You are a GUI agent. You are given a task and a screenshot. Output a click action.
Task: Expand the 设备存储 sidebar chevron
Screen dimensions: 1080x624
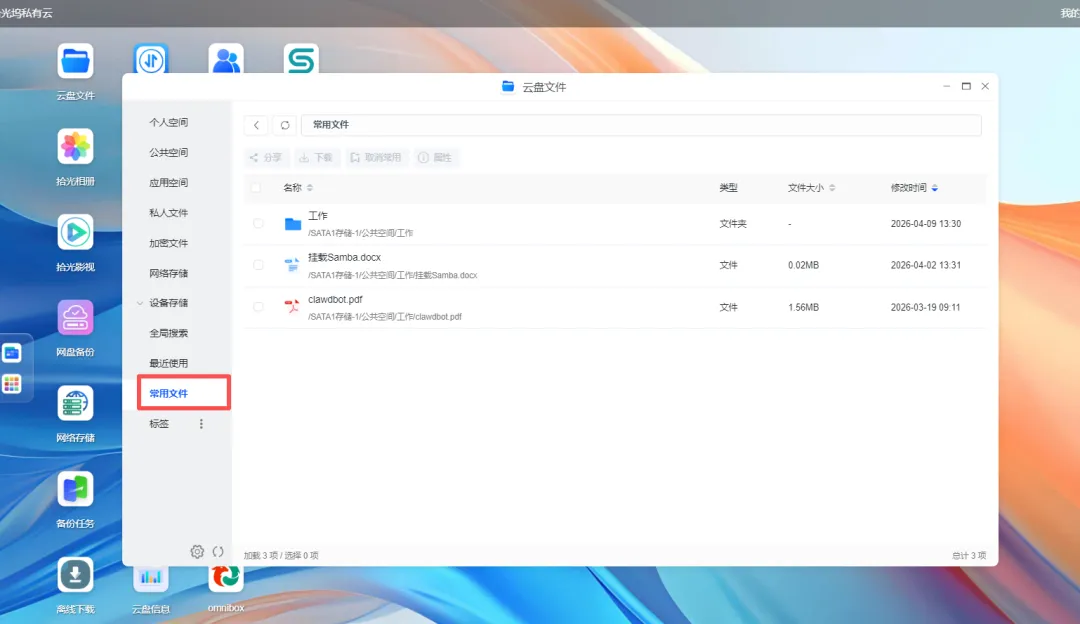point(140,303)
